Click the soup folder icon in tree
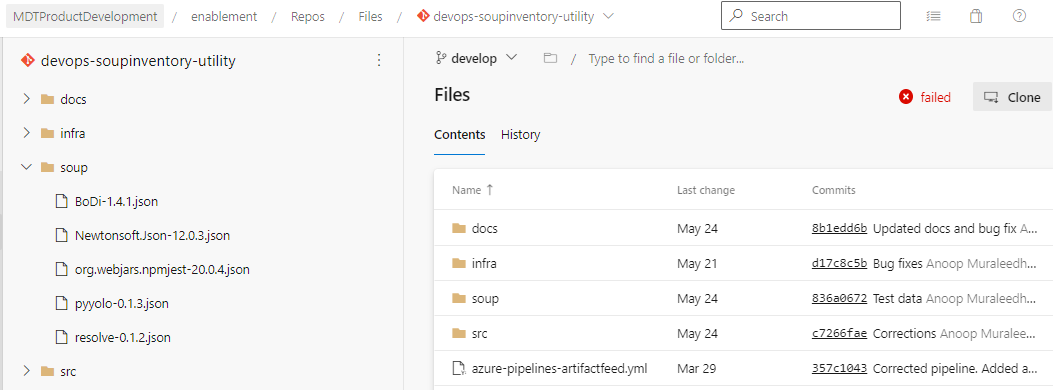Screen dimensions: 1053x390 point(47,167)
